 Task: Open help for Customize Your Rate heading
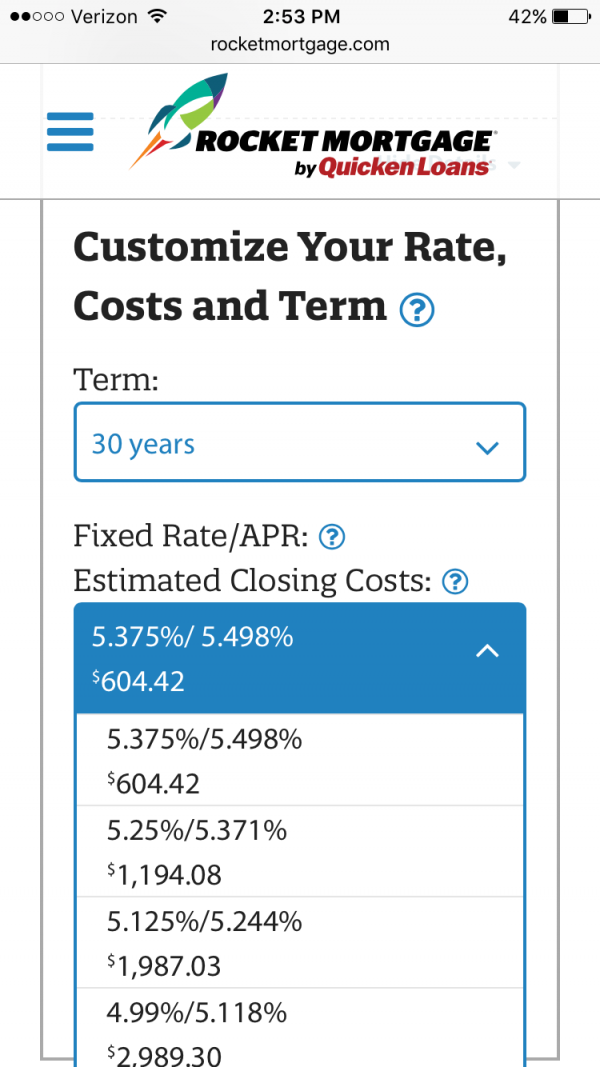[417, 310]
